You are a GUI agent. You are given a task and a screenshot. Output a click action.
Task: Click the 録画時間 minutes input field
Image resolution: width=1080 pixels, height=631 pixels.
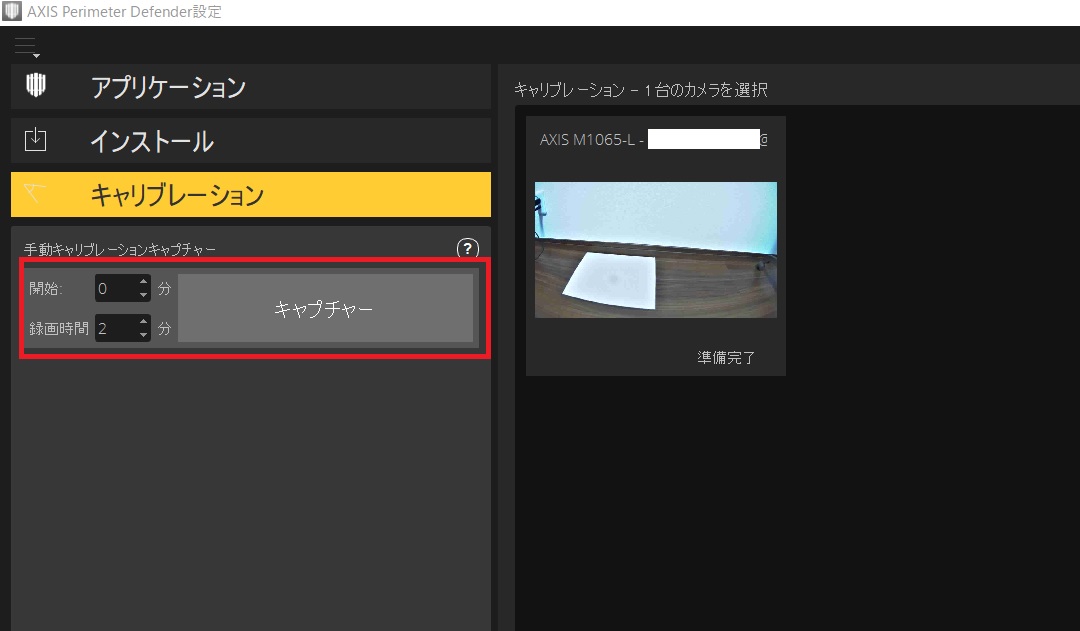pyautogui.click(x=115, y=327)
